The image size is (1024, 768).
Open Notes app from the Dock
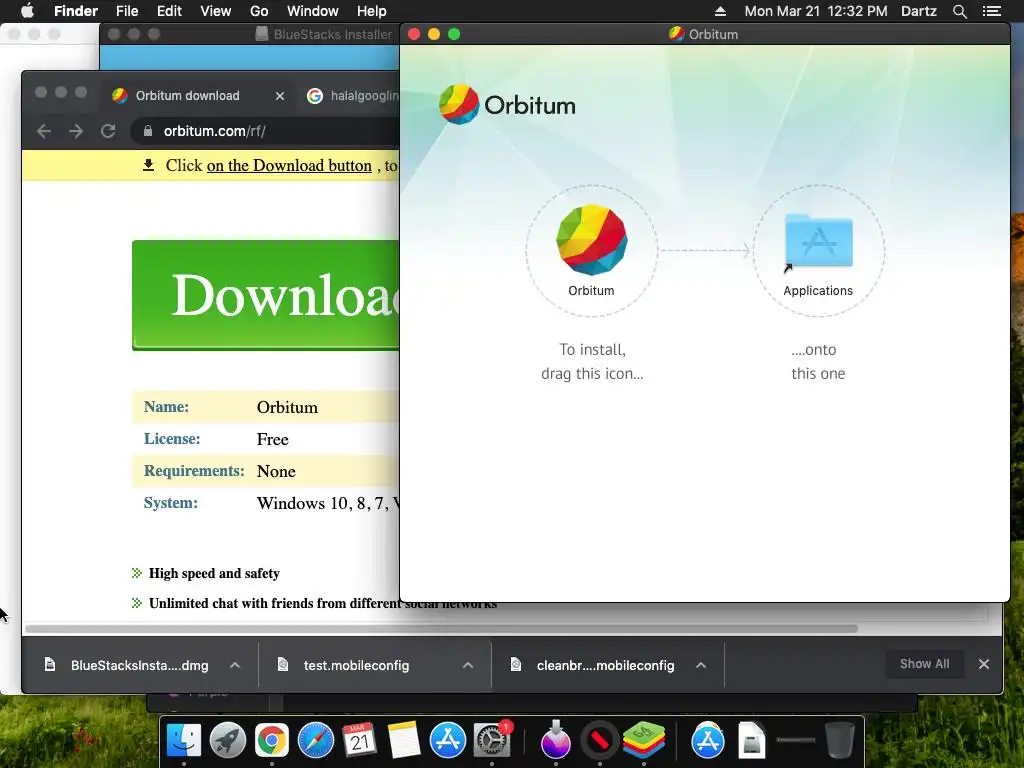coord(404,740)
